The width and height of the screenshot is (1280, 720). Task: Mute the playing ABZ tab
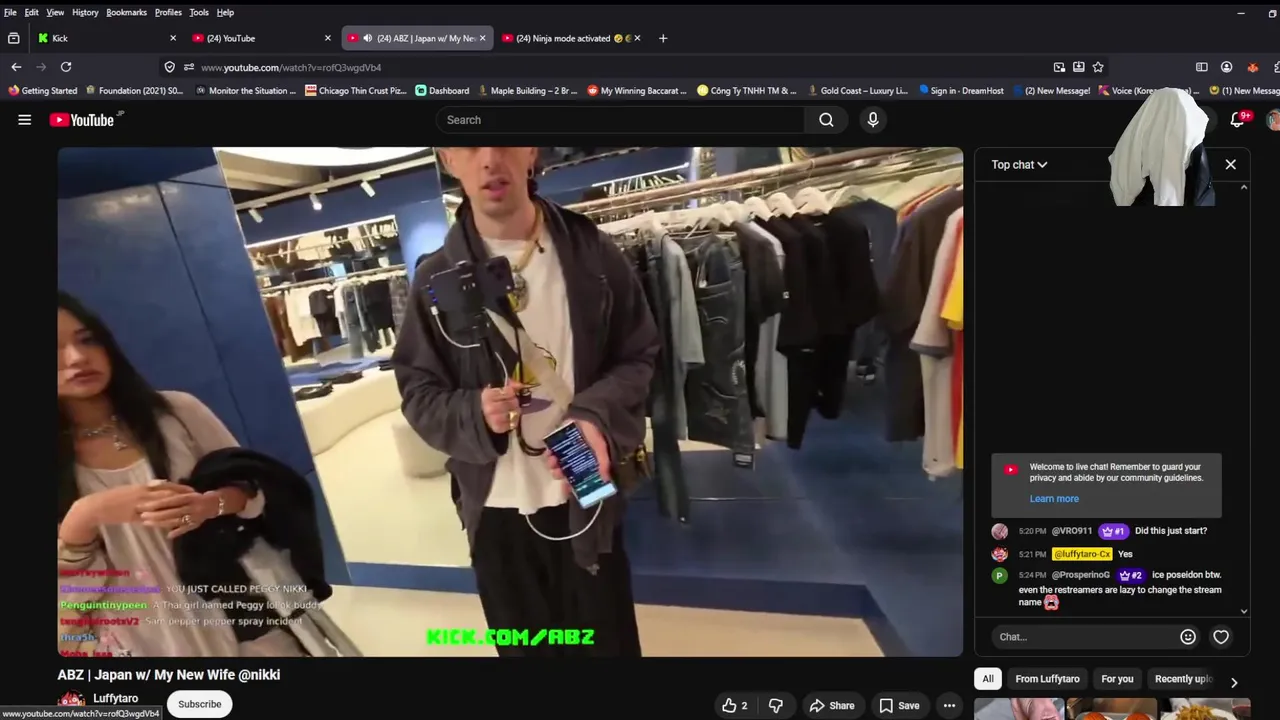pos(367,38)
